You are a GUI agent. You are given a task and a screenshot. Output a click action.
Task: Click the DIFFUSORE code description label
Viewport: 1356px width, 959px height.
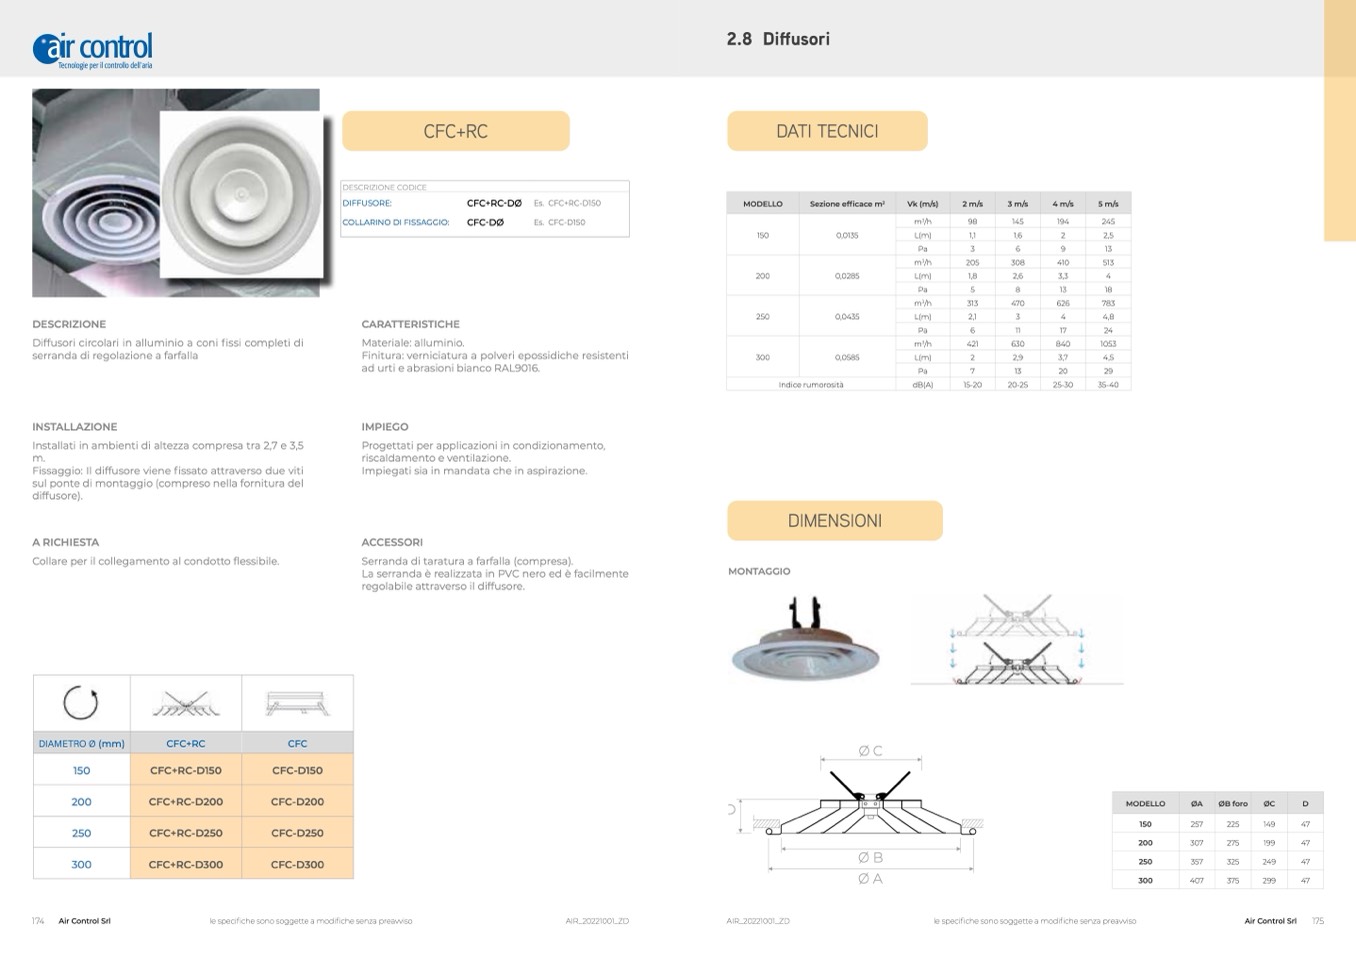coord(367,203)
